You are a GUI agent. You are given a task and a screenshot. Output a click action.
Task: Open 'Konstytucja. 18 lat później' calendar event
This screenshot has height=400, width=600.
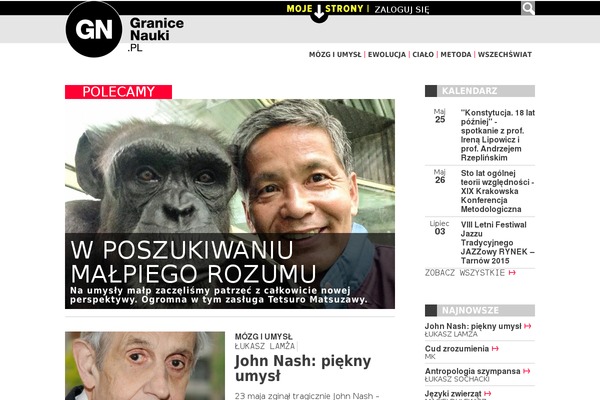[497, 135]
